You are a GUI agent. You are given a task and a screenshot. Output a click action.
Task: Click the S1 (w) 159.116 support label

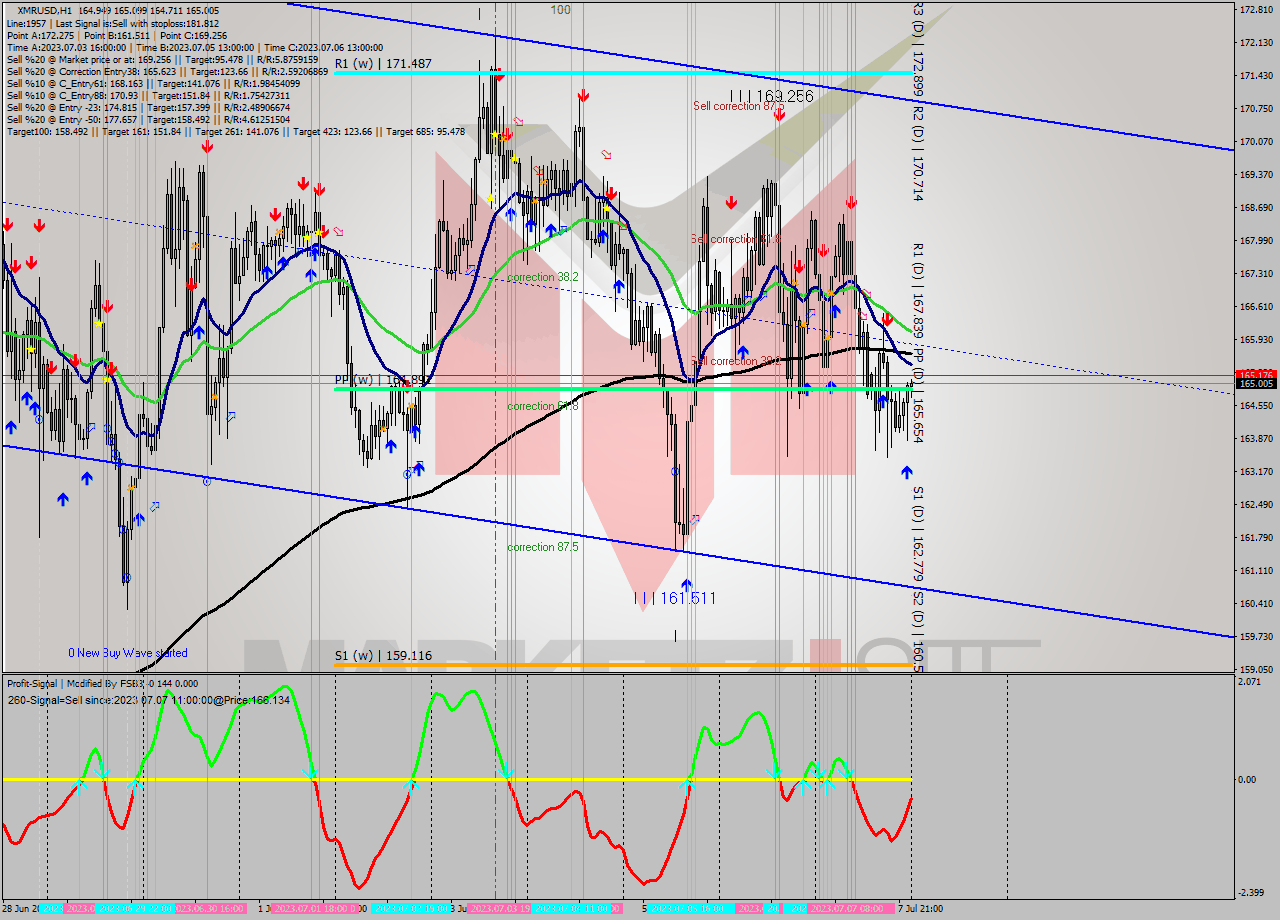click(383, 656)
